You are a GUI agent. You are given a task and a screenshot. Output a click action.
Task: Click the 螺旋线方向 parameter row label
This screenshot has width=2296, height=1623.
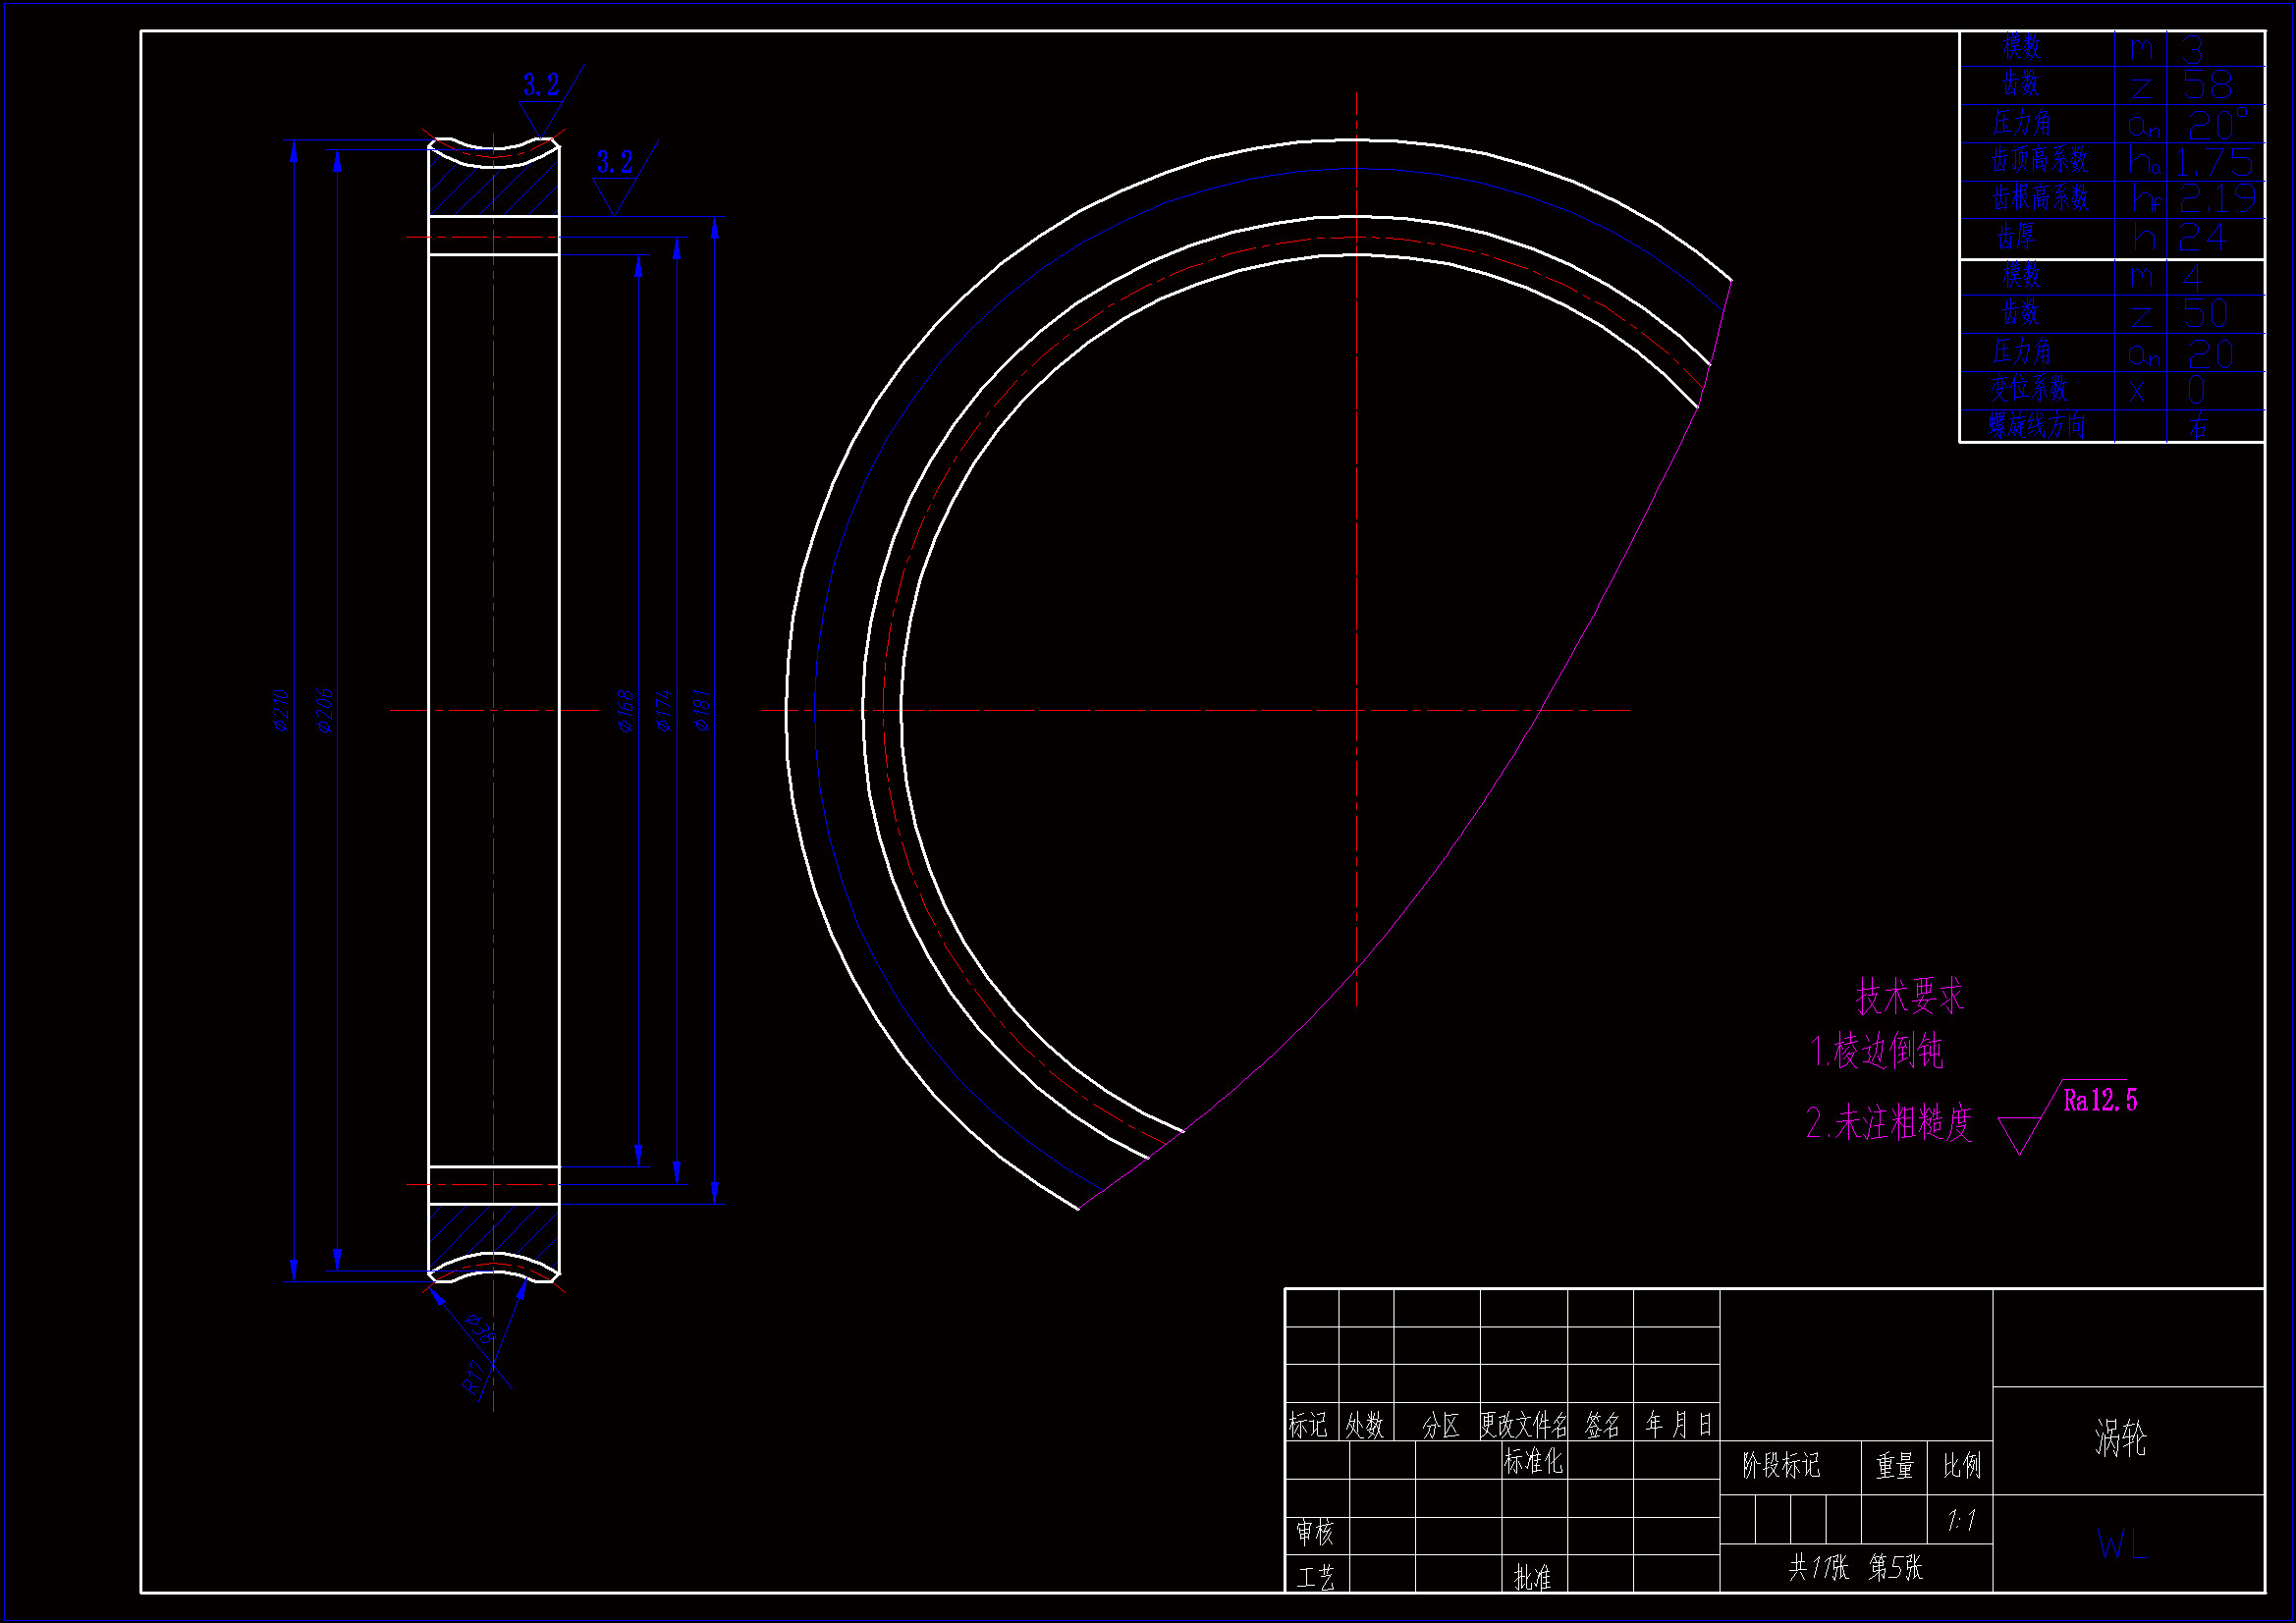(x=2036, y=426)
